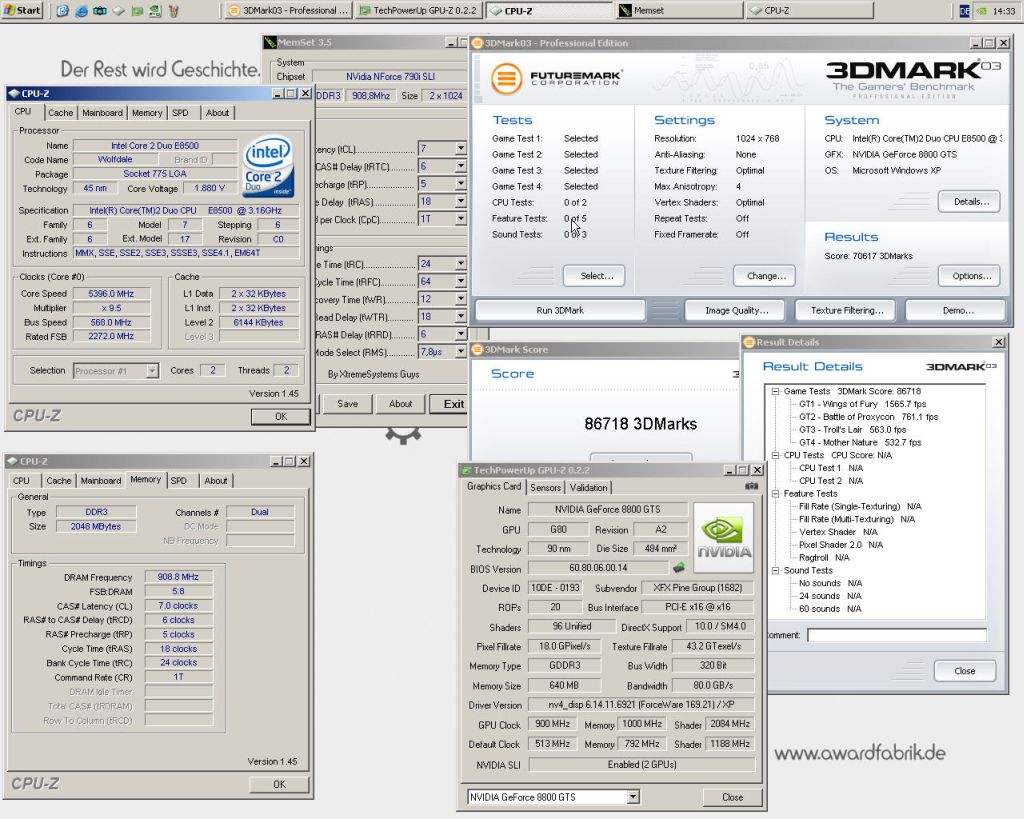Select Pixel Shader 2.0 row
1024x819 pixels.
(840, 545)
